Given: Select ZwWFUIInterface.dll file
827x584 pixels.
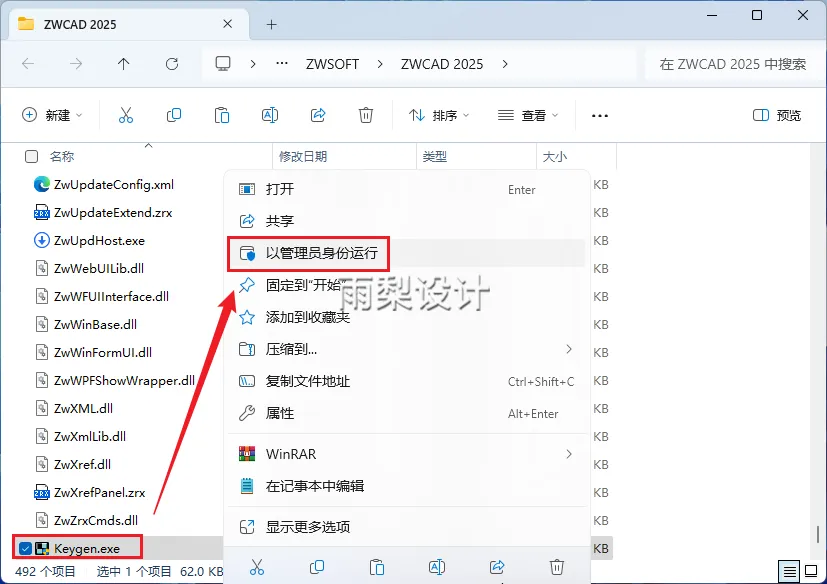Looking at the screenshot, I should coord(111,296).
